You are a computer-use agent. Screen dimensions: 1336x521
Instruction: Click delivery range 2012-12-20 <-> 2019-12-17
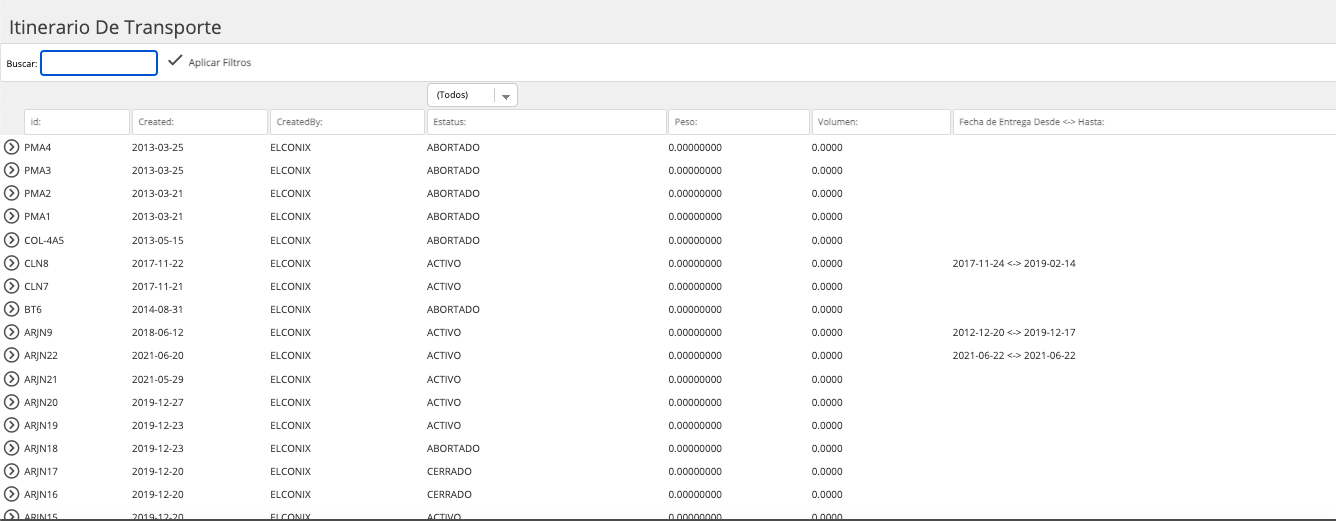pos(1014,332)
